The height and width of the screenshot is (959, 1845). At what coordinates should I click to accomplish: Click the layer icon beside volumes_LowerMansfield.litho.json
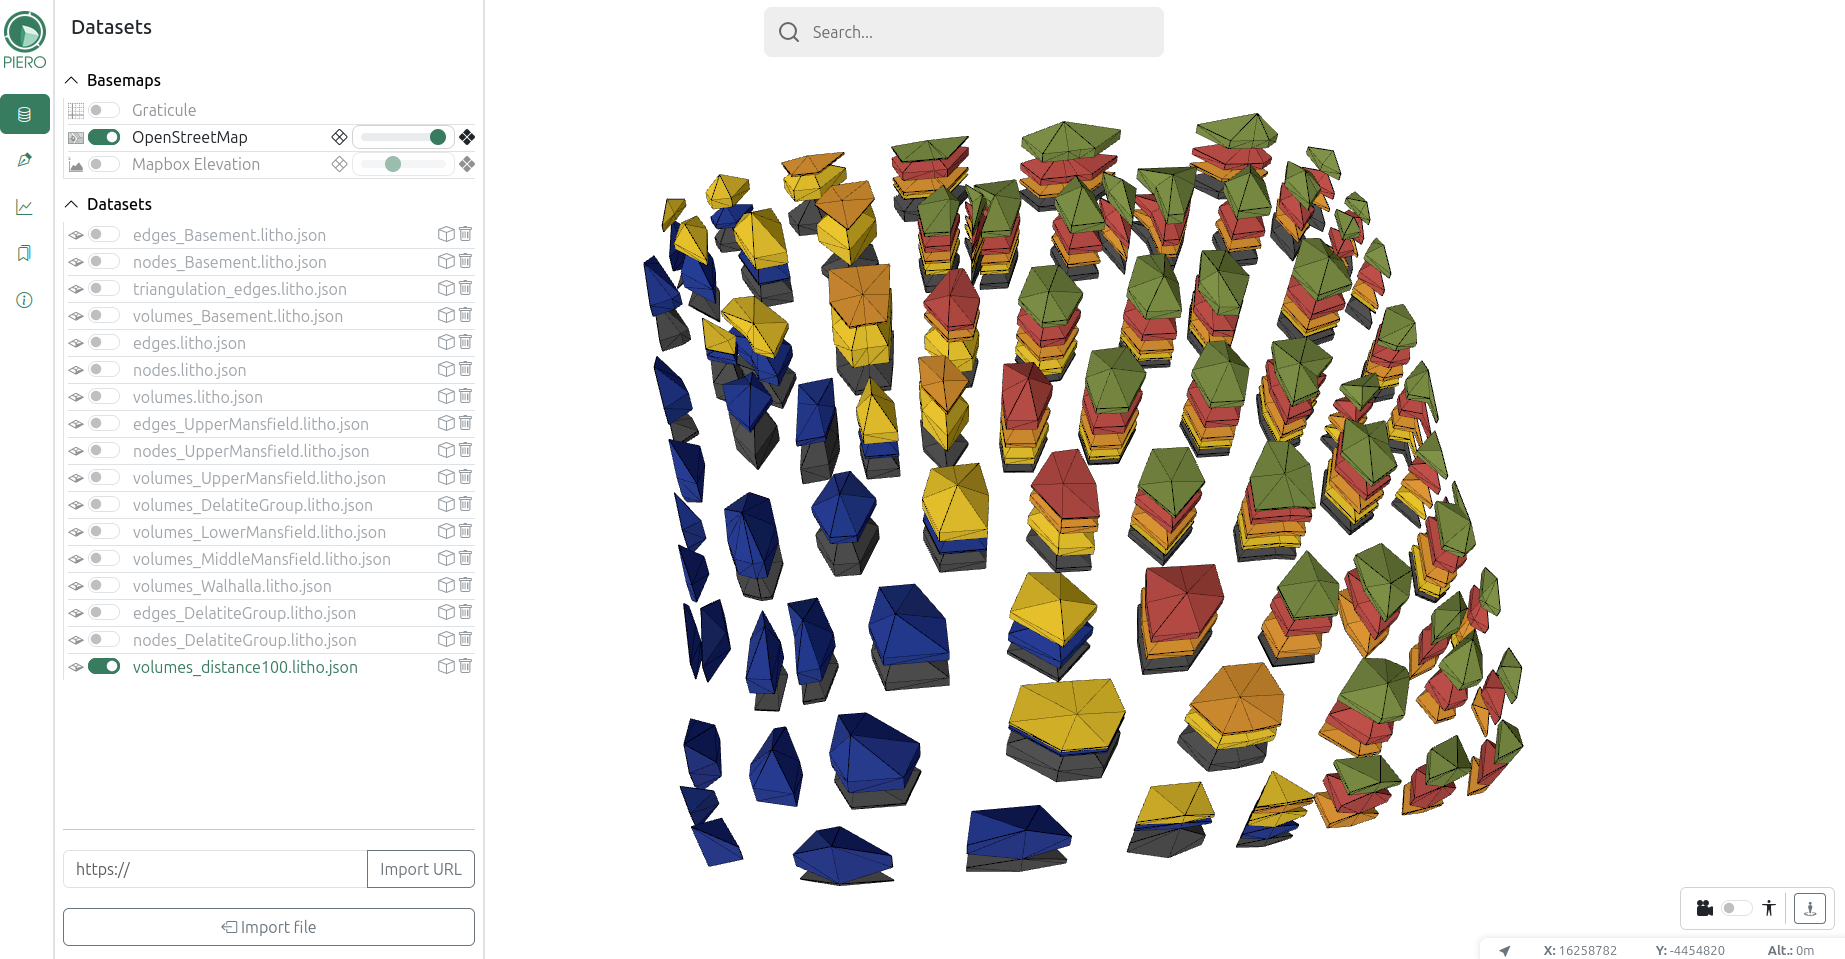pyautogui.click(x=76, y=532)
